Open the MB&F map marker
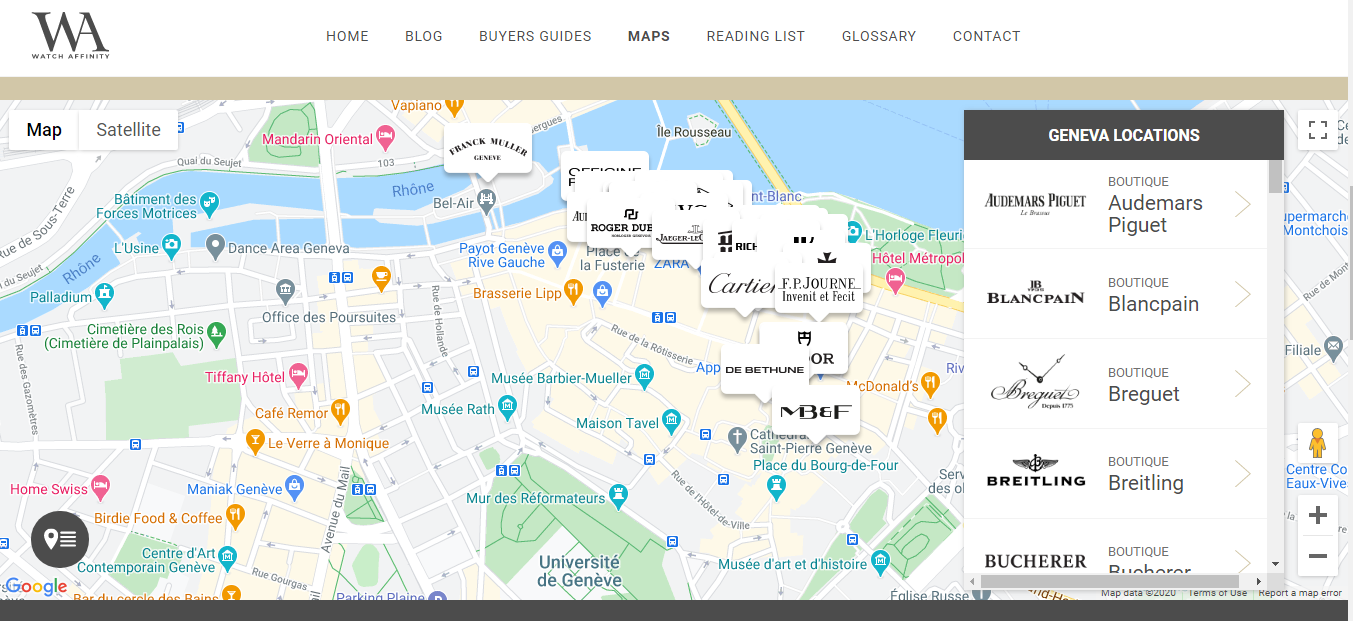 coord(815,411)
